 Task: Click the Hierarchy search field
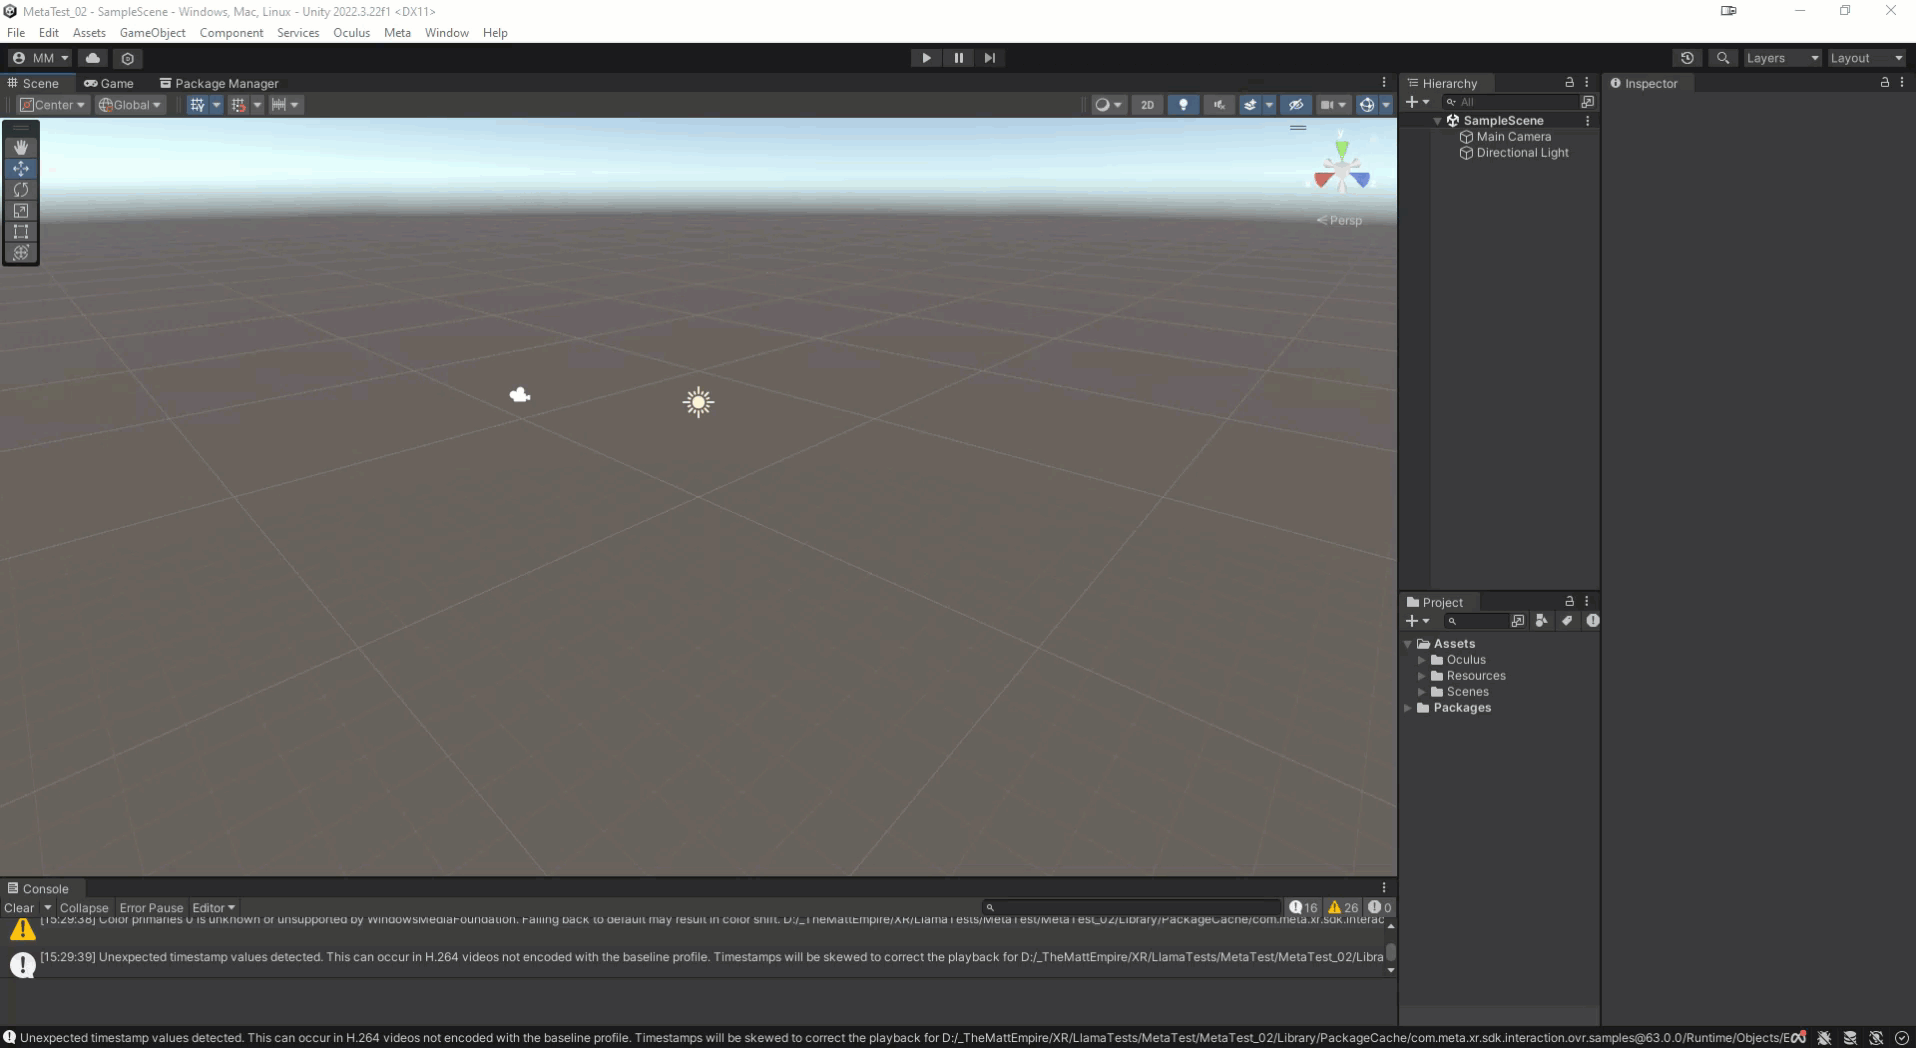(x=1512, y=102)
